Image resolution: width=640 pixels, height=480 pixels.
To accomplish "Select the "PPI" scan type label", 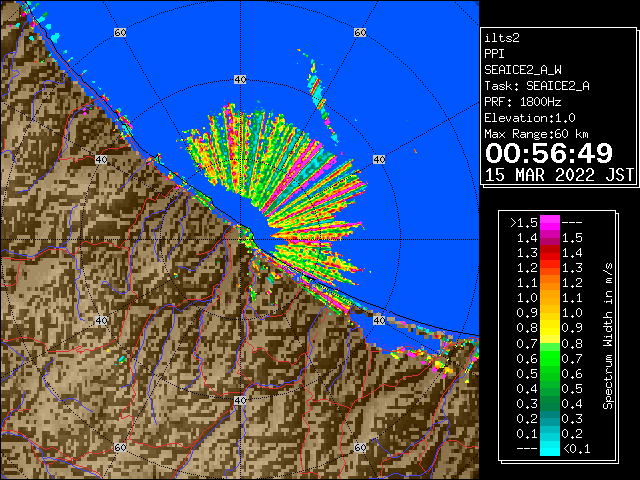I will click(494, 54).
